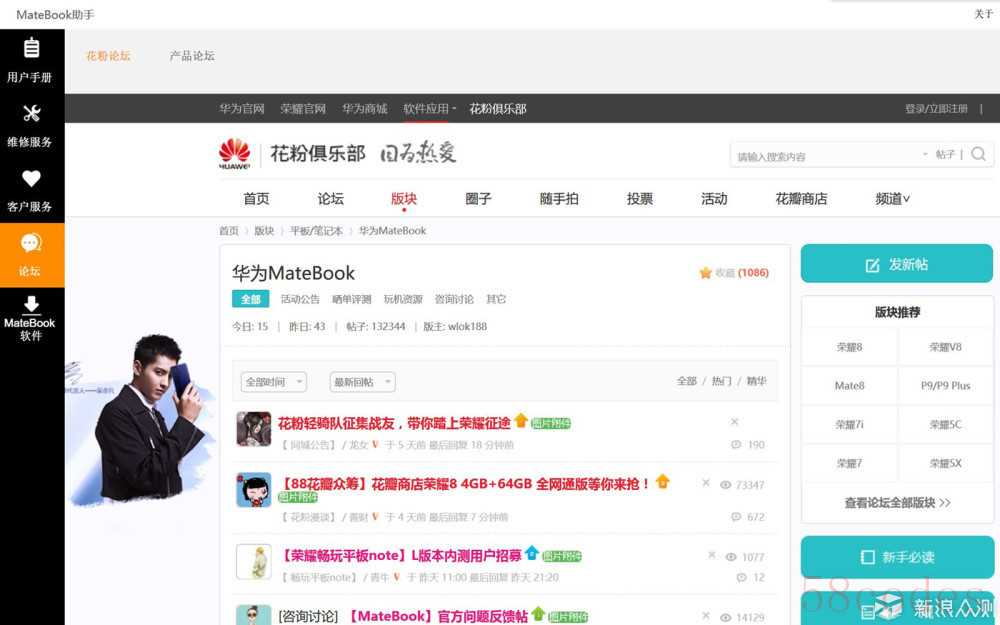Viewport: 1000px width, 625px height.
Task: Click the X icon on 花粉轻骑队 post
Action: tap(735, 422)
